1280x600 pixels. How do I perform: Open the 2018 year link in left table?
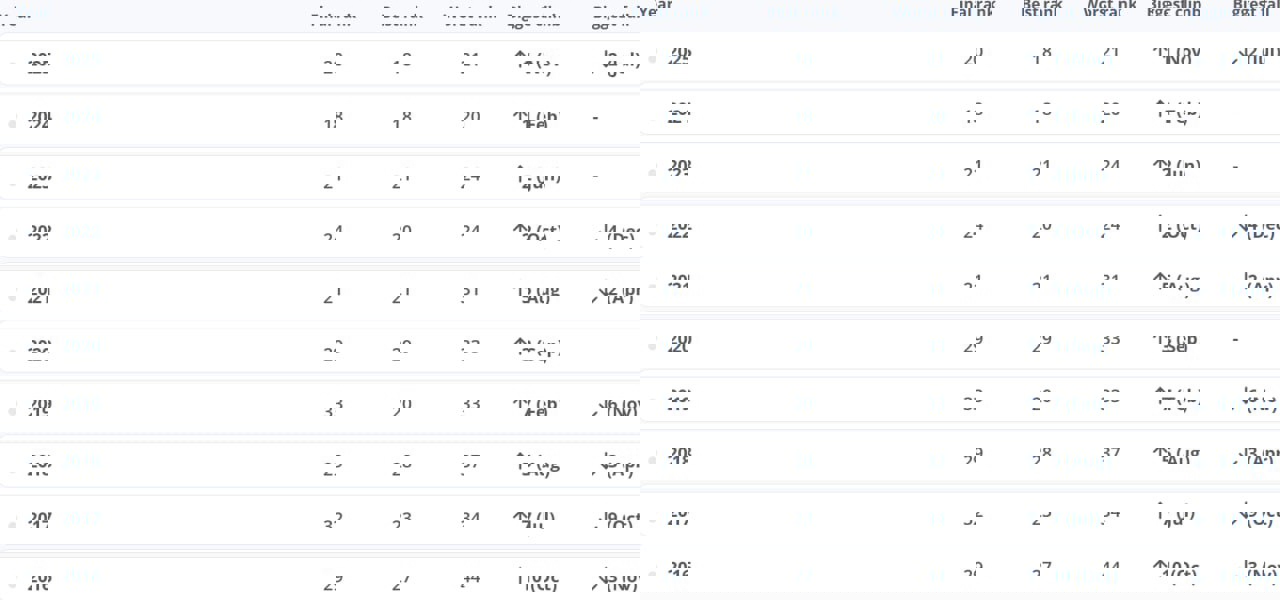tap(82, 461)
